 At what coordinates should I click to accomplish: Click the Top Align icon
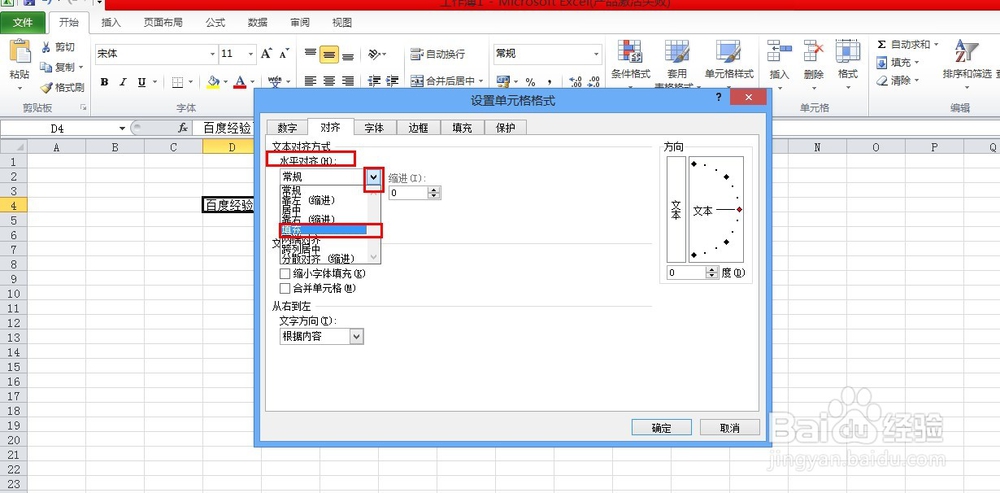(311, 54)
